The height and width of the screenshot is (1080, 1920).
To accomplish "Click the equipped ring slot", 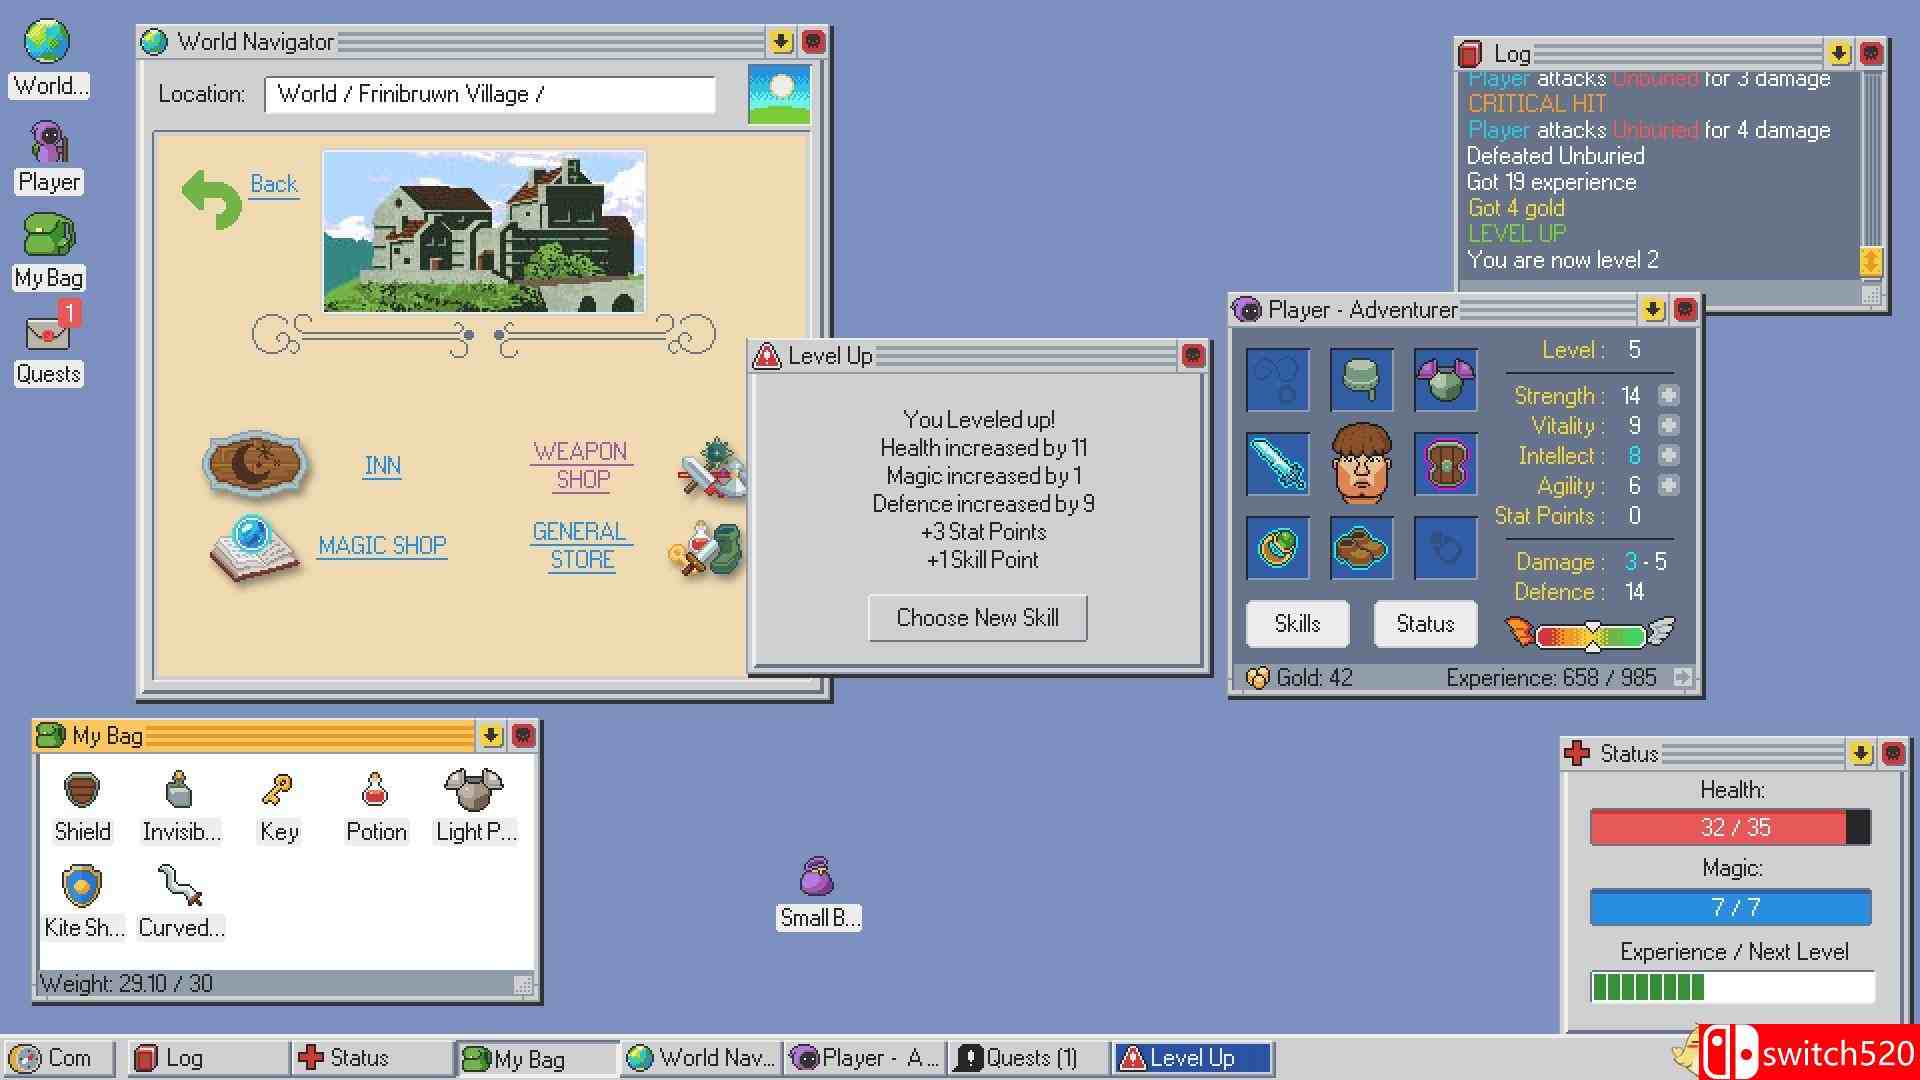I will [x=1277, y=548].
